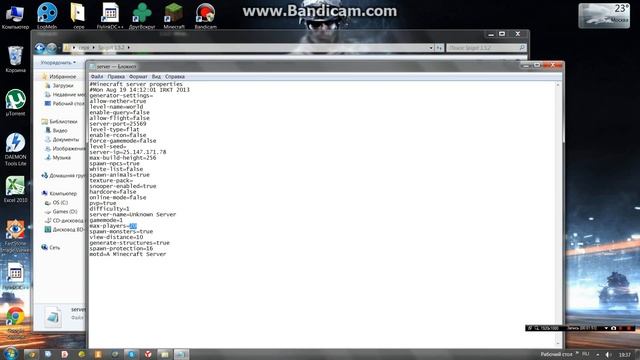This screenshot has width=640, height=360.
Task: Open Bandicam overlay dropdown arrow
Action: point(606,328)
